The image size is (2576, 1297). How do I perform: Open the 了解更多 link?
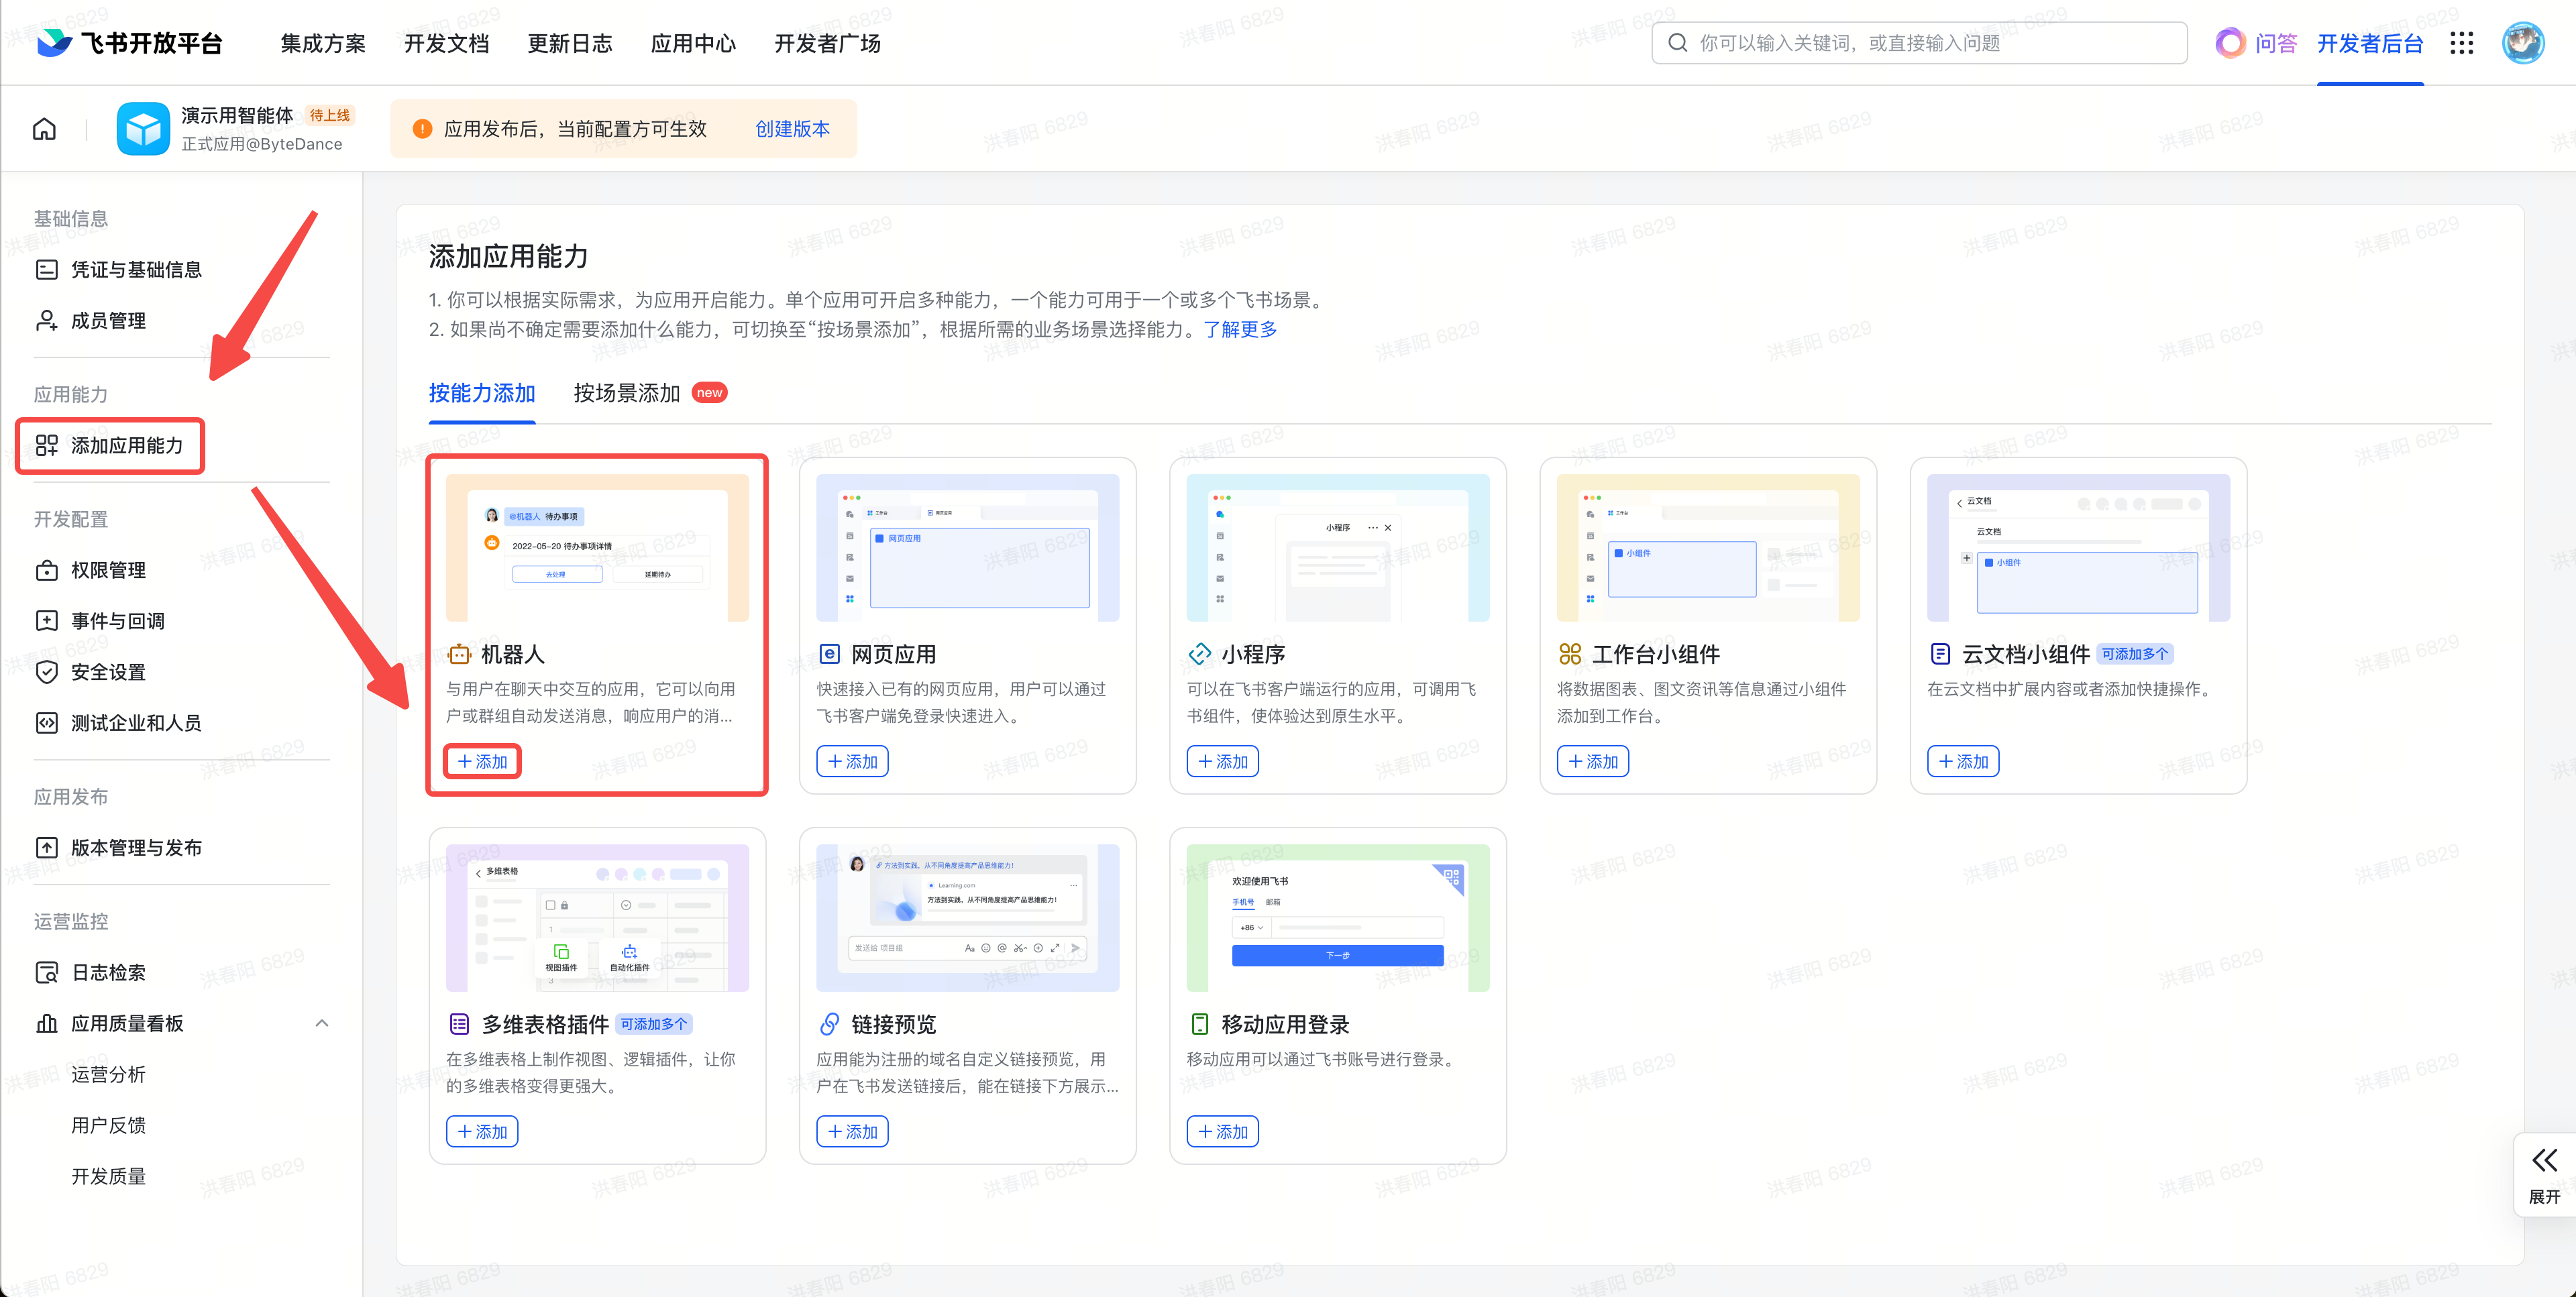click(x=1240, y=329)
